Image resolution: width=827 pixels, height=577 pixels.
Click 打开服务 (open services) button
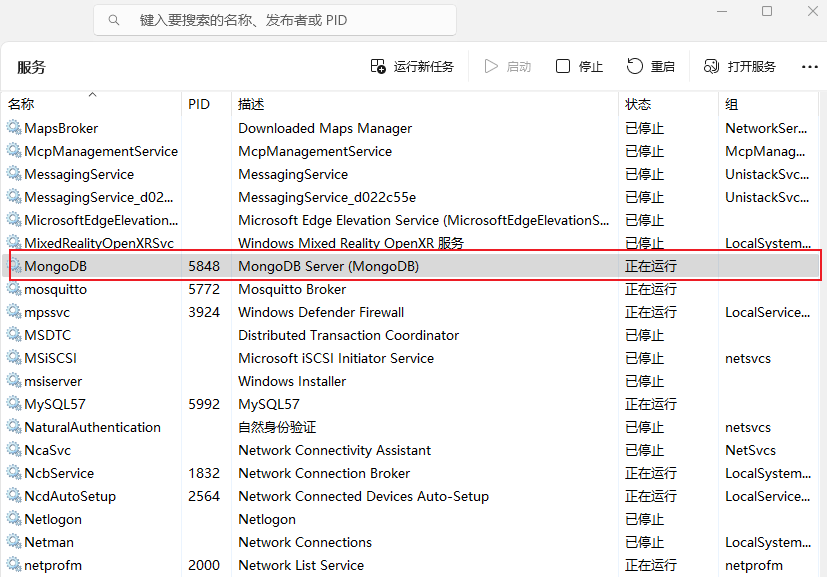tap(739, 66)
